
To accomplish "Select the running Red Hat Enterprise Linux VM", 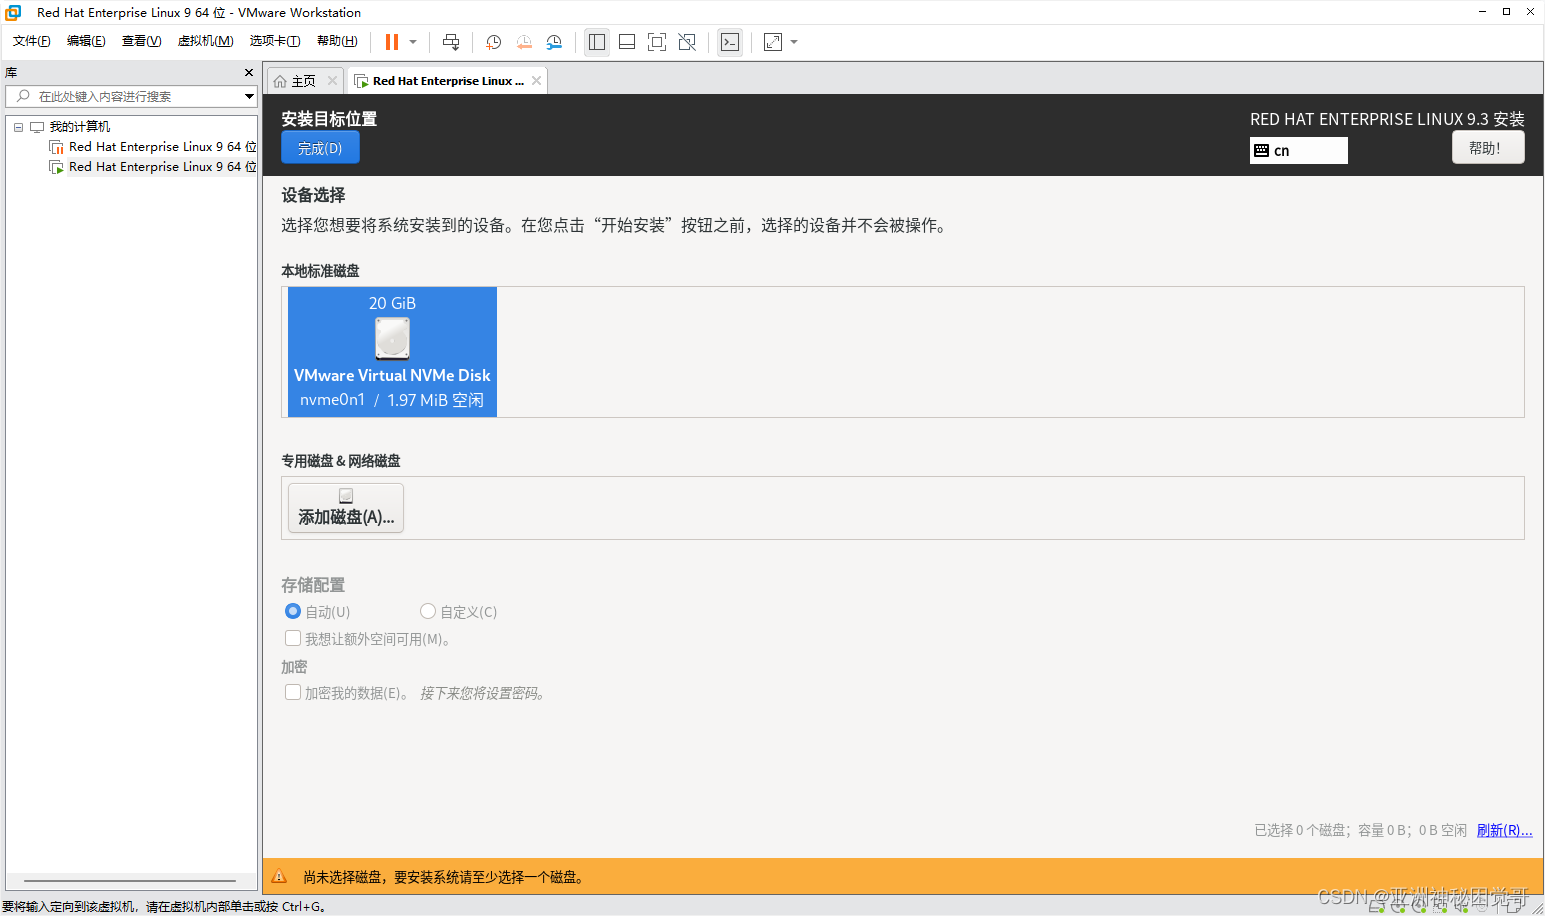I will pos(153,167).
